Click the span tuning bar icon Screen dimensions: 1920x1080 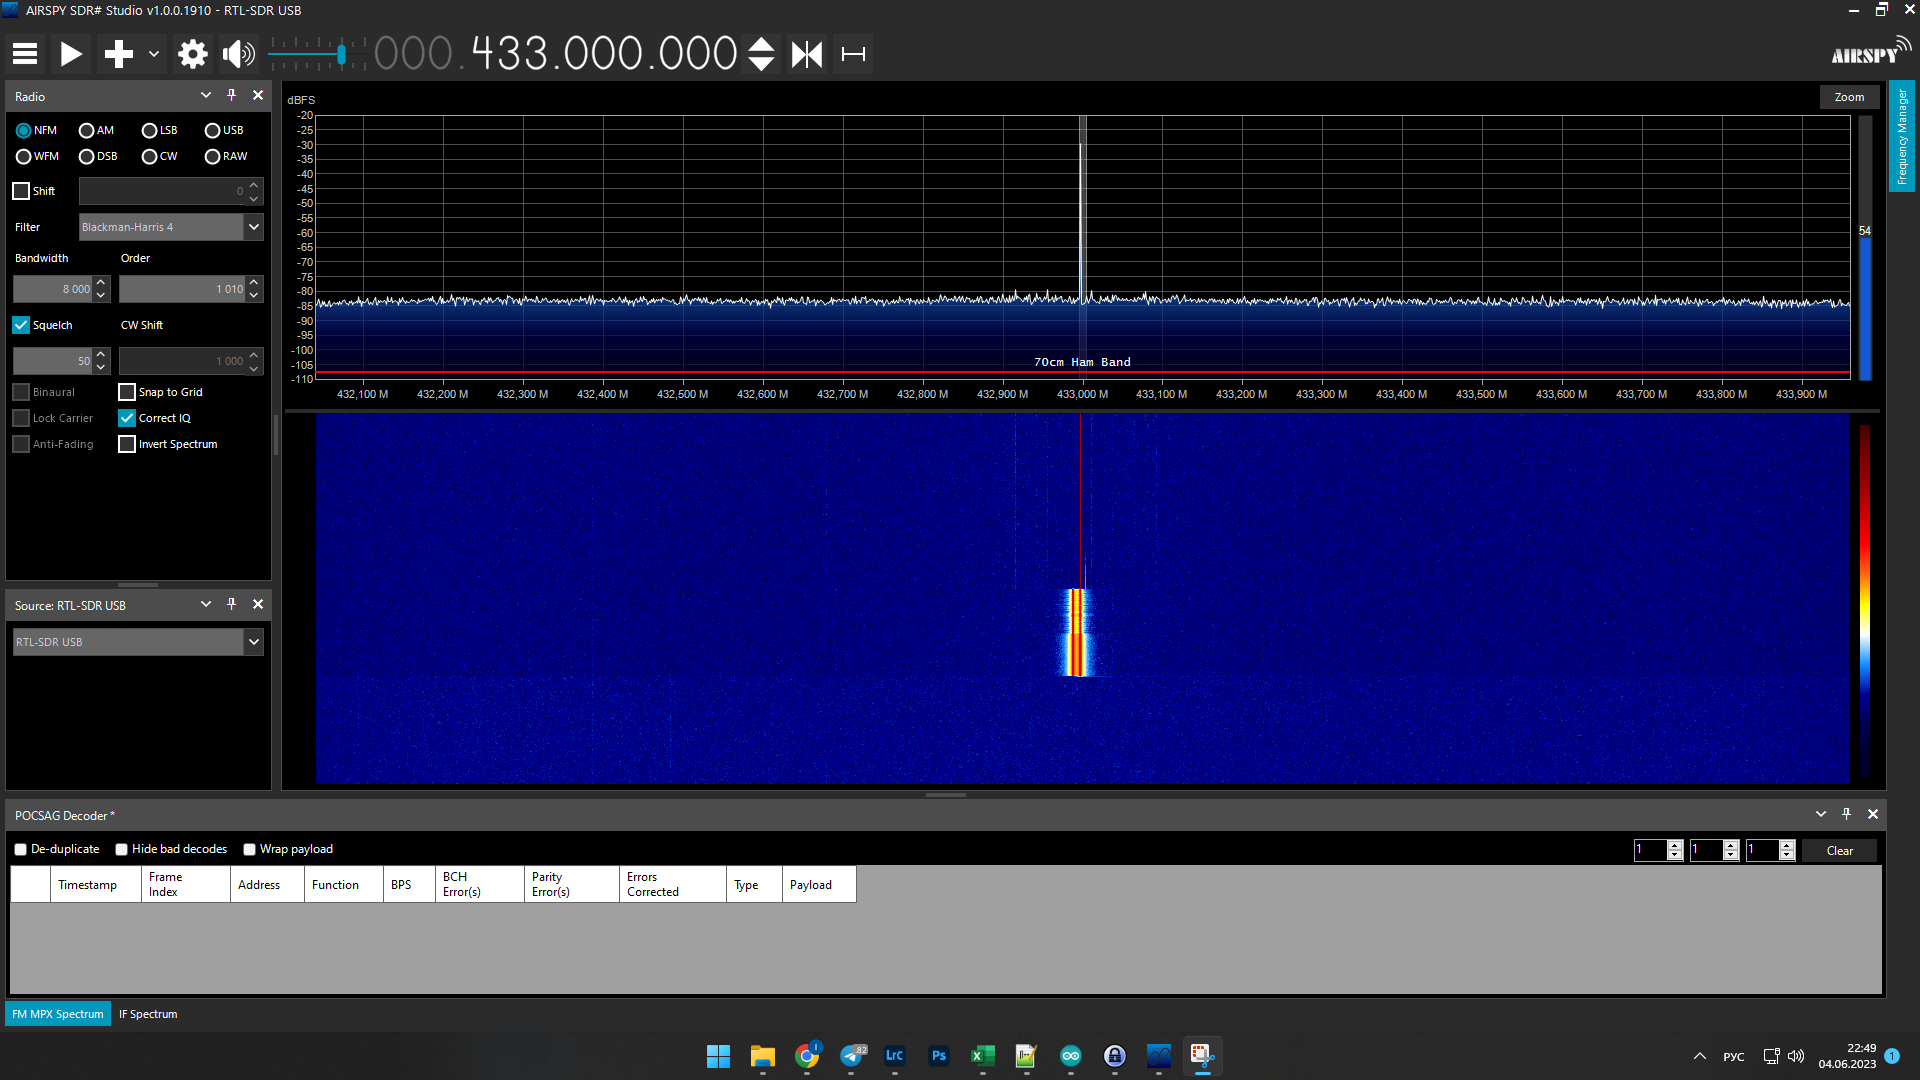(x=853, y=54)
